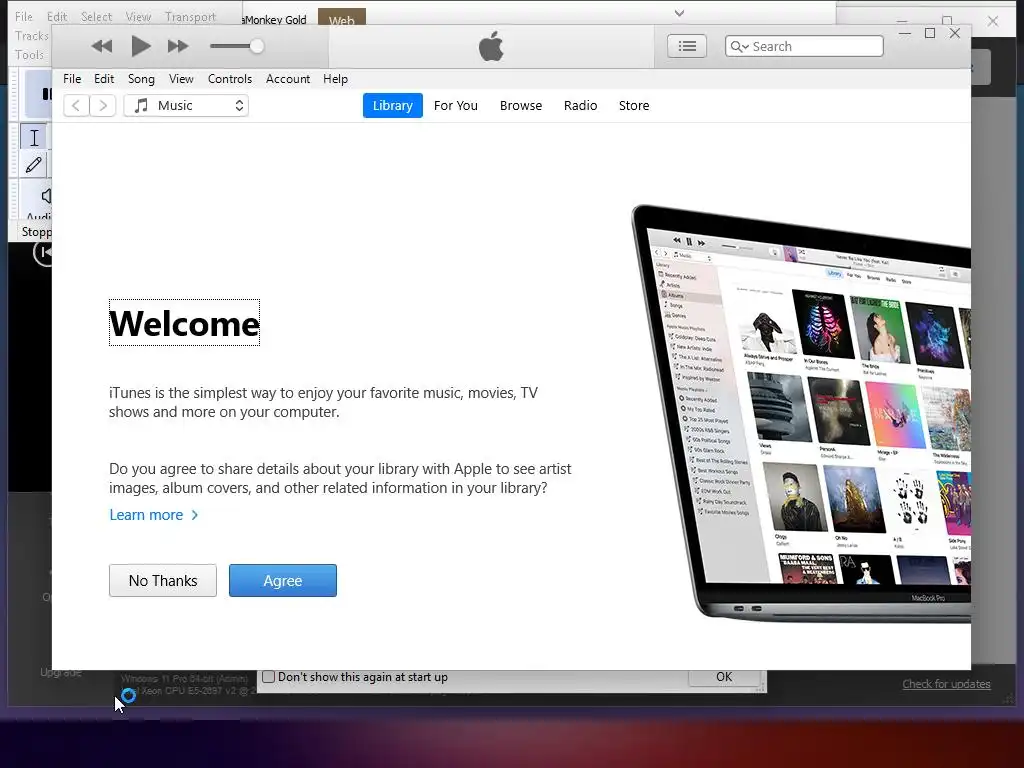
Task: Open the Transport menu in the background editor
Action: (x=190, y=17)
